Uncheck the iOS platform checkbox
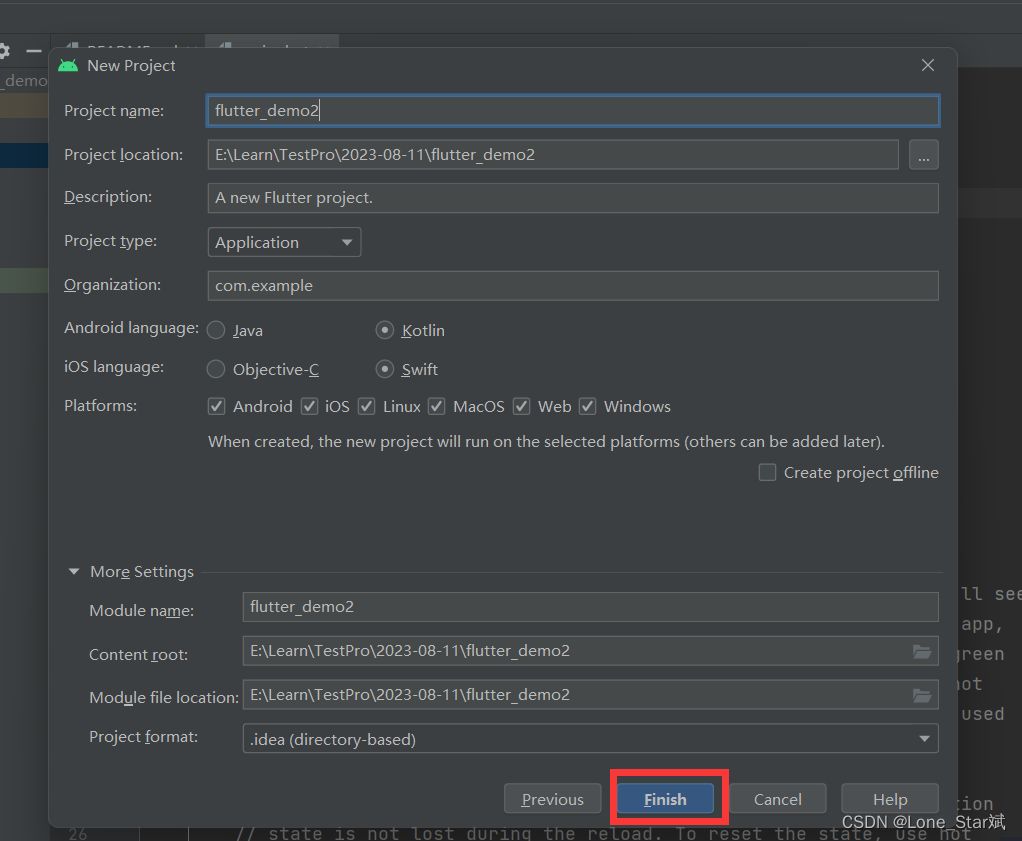 point(309,406)
